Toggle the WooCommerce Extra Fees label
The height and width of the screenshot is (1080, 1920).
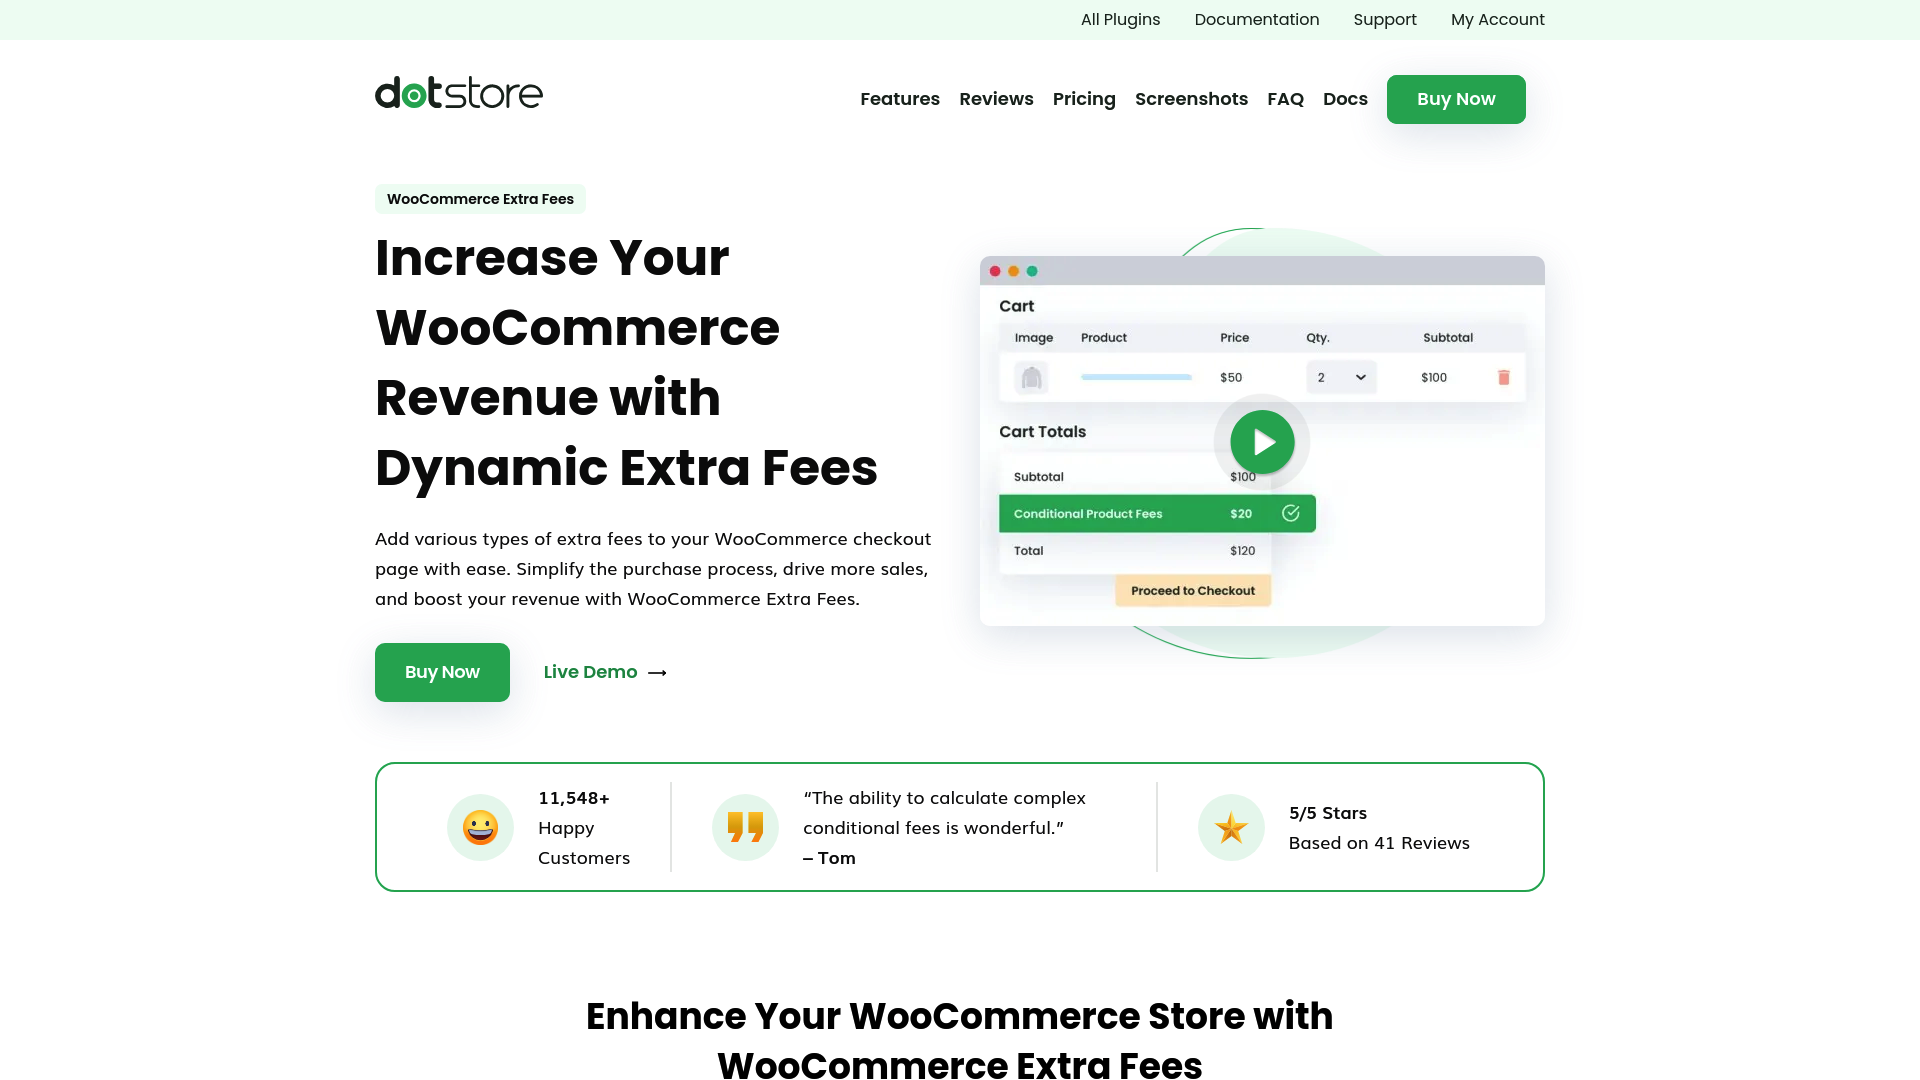pyautogui.click(x=480, y=199)
